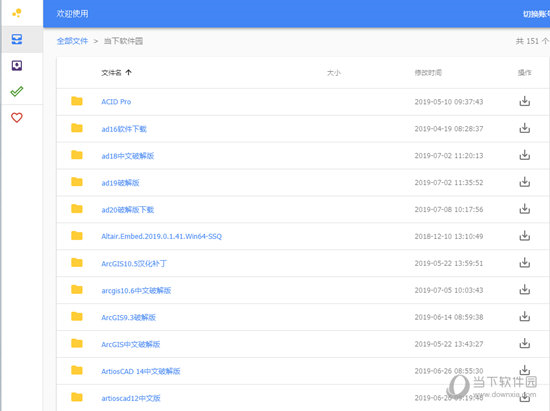Download the ad16软件下载 folder

[x=524, y=128]
